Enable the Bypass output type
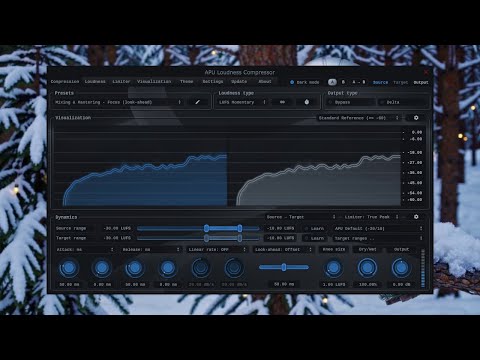Image resolution: width=480 pixels, height=360 pixels. [350, 102]
